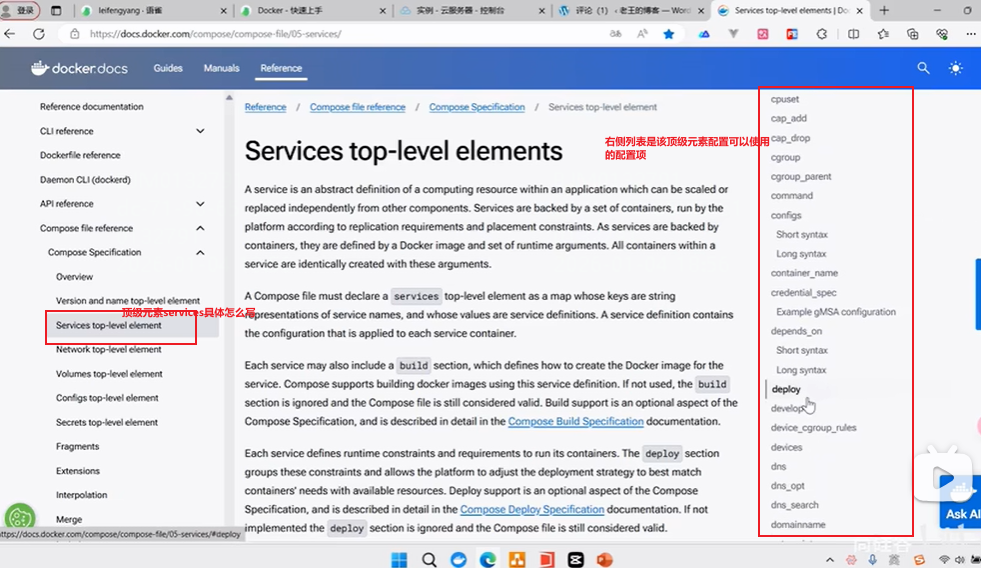Click the browser back arrow

tap(10, 34)
